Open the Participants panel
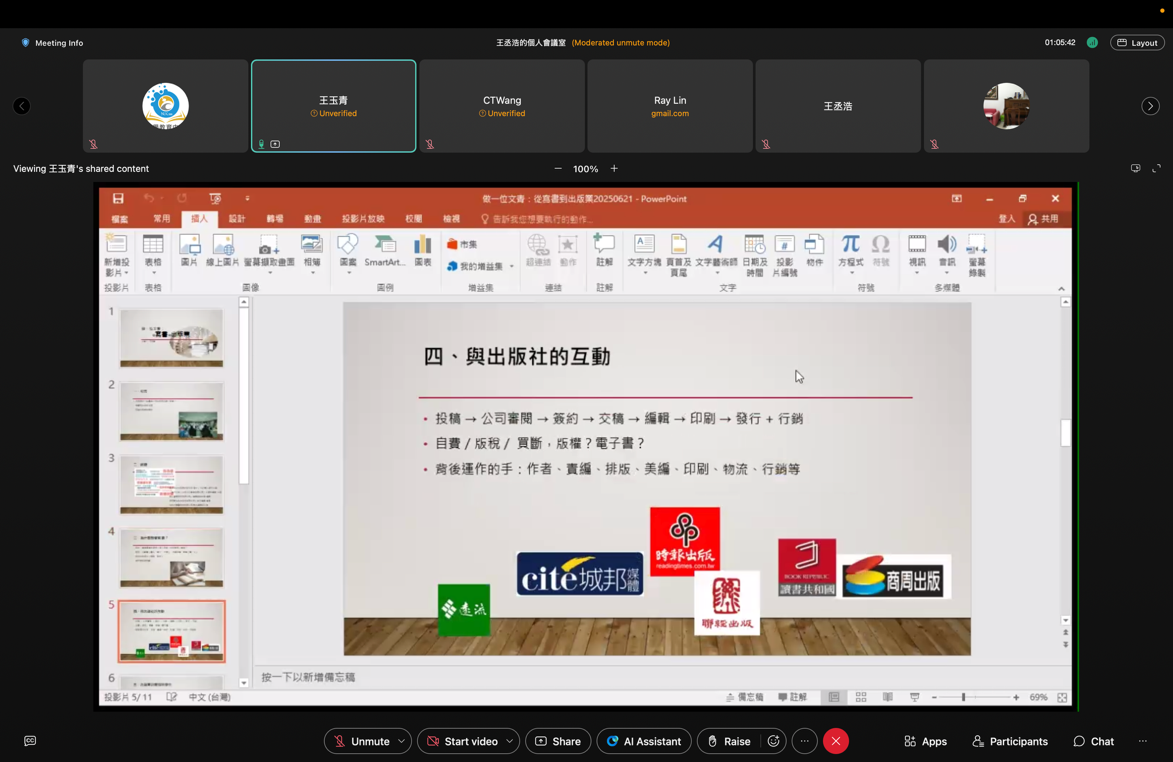Screen dimensions: 1173x762 click(x=1010, y=741)
